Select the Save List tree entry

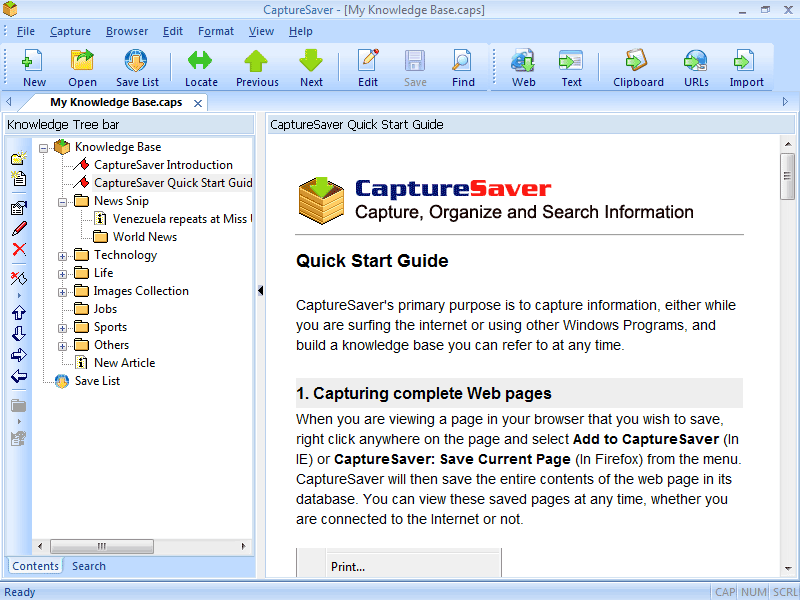coord(97,381)
